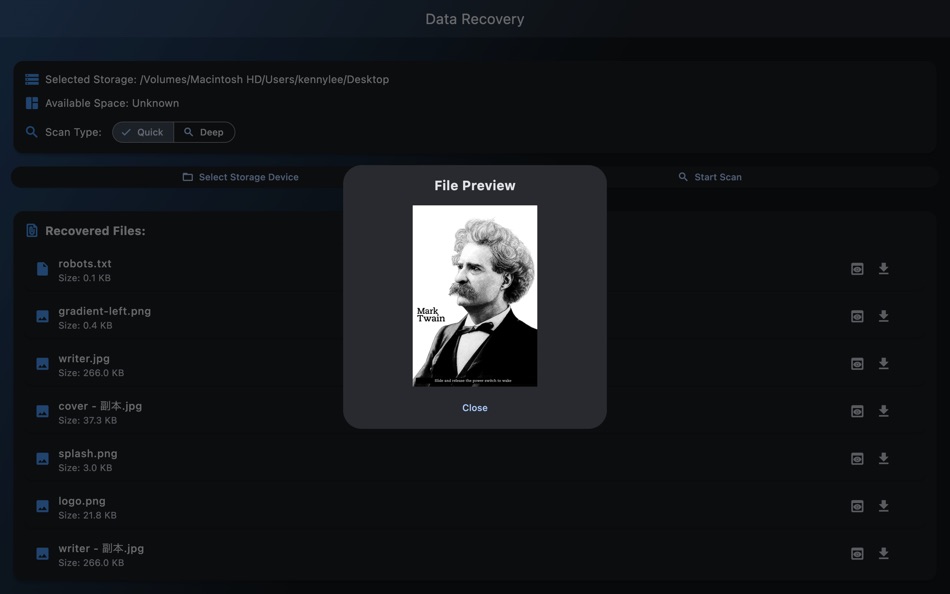Download the splash.png file
Viewport: 950px width, 594px height.
click(883, 459)
